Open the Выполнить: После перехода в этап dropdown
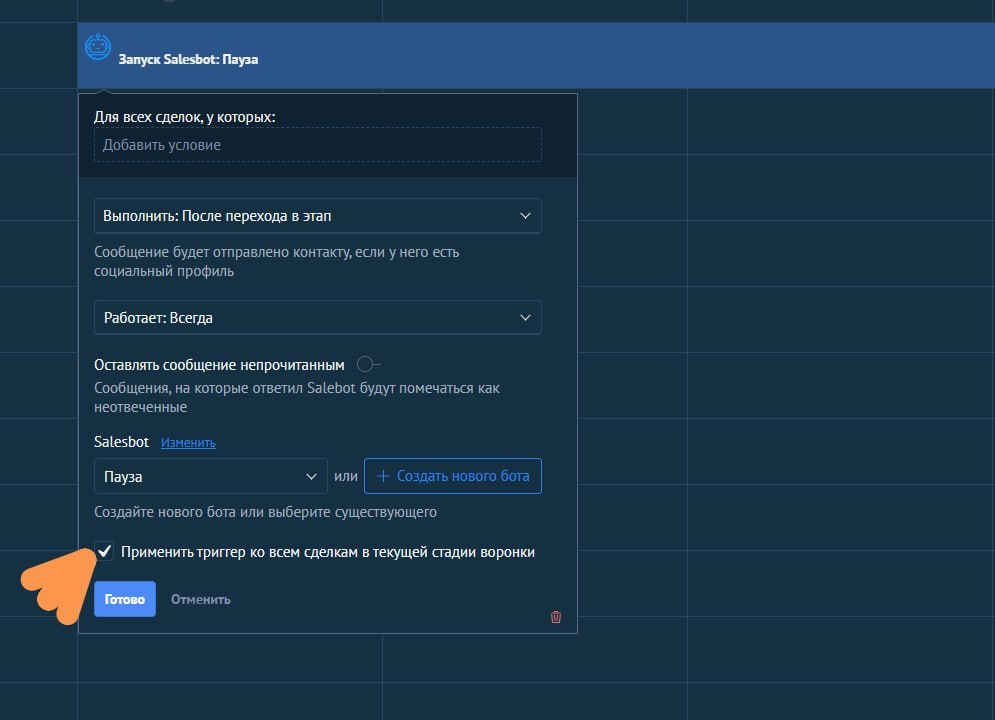 [x=318, y=216]
